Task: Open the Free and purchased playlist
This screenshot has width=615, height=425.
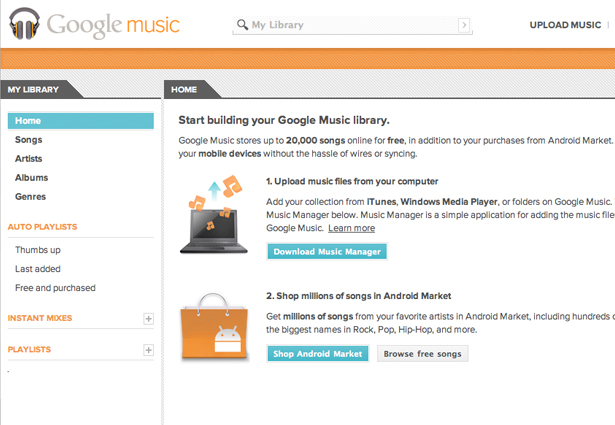Action: pyautogui.click(x=55, y=288)
